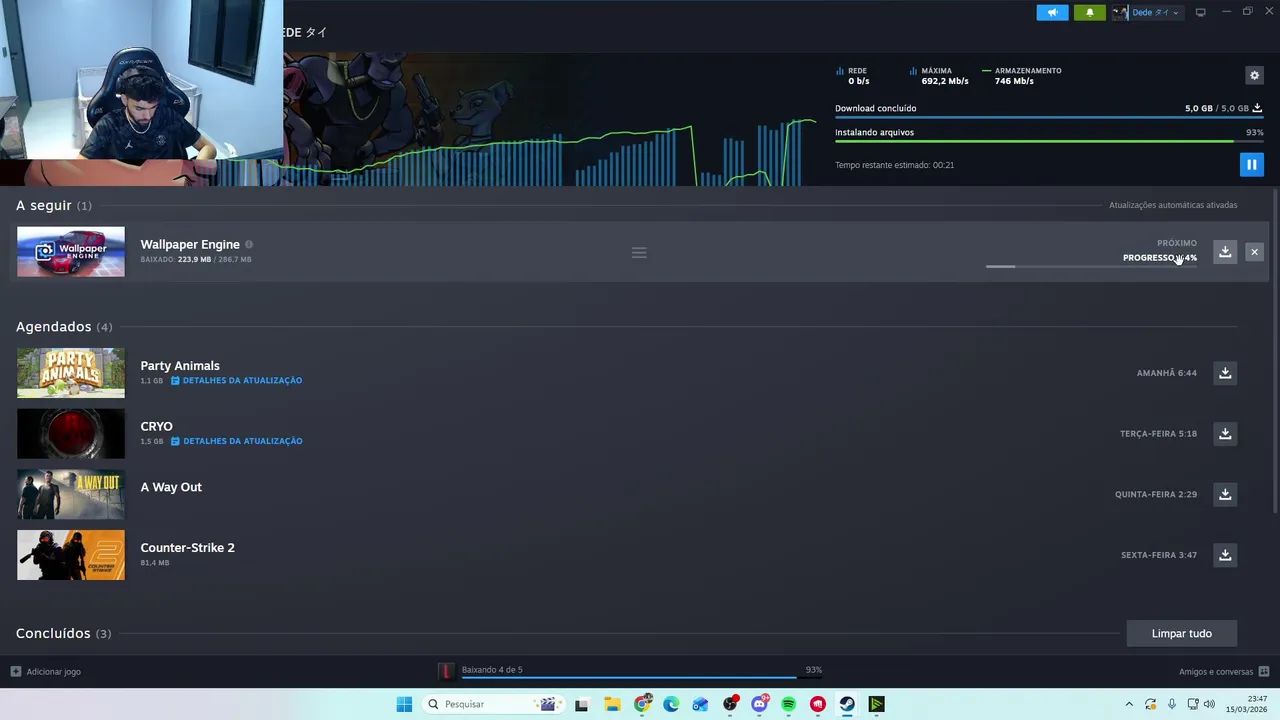Click the Concluídos section header
This screenshot has width=1280, height=720.
pyautogui.click(x=63, y=633)
